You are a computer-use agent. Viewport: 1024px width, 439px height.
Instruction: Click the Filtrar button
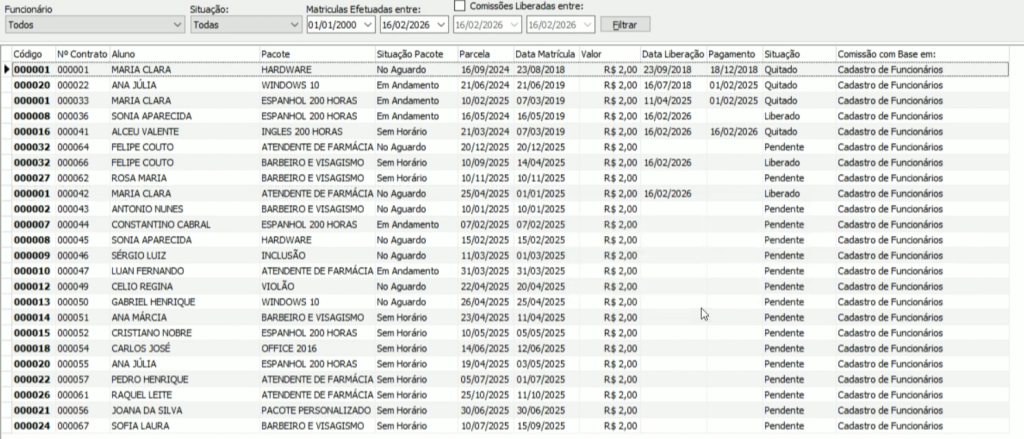click(625, 25)
